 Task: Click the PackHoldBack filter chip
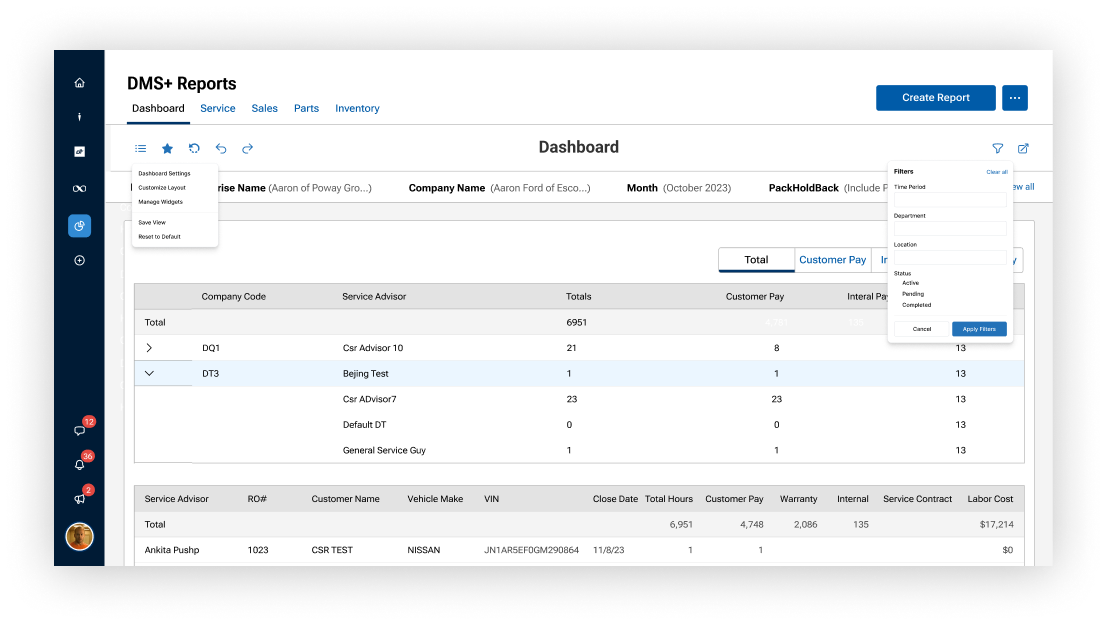click(828, 188)
